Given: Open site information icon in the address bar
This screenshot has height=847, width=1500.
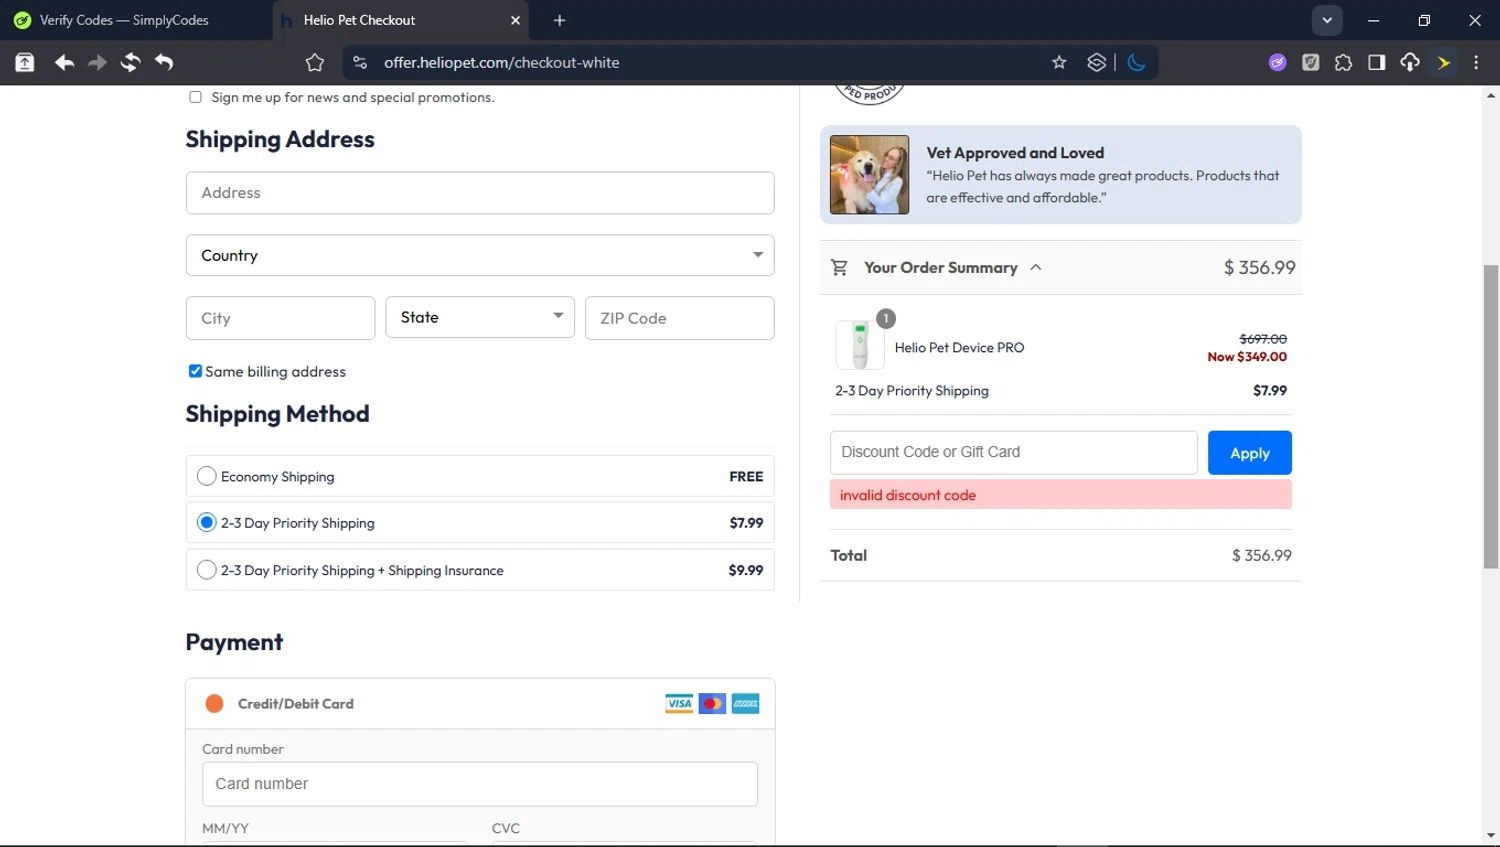Looking at the screenshot, I should (x=360, y=62).
